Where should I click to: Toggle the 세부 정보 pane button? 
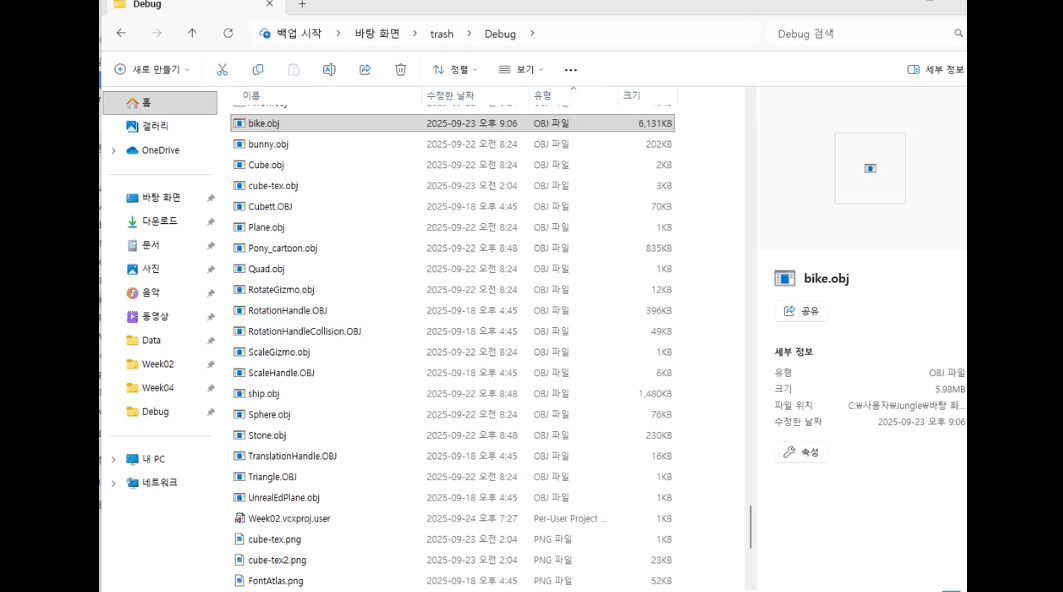(936, 69)
